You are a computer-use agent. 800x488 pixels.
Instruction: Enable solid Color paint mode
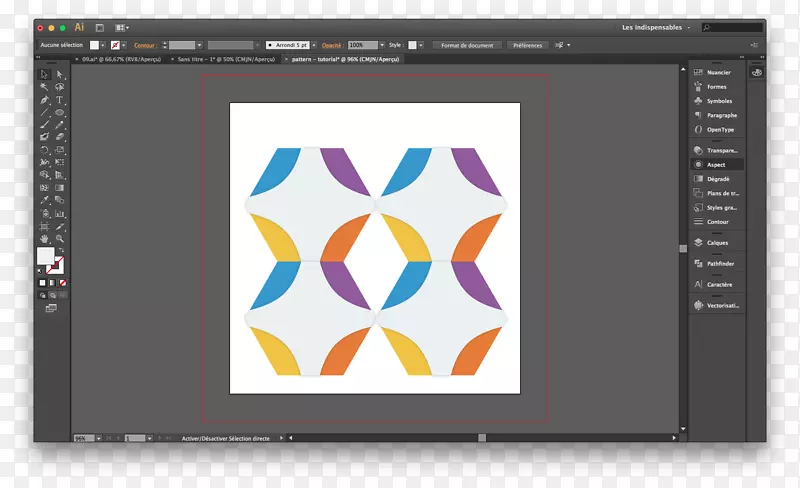pyautogui.click(x=42, y=283)
